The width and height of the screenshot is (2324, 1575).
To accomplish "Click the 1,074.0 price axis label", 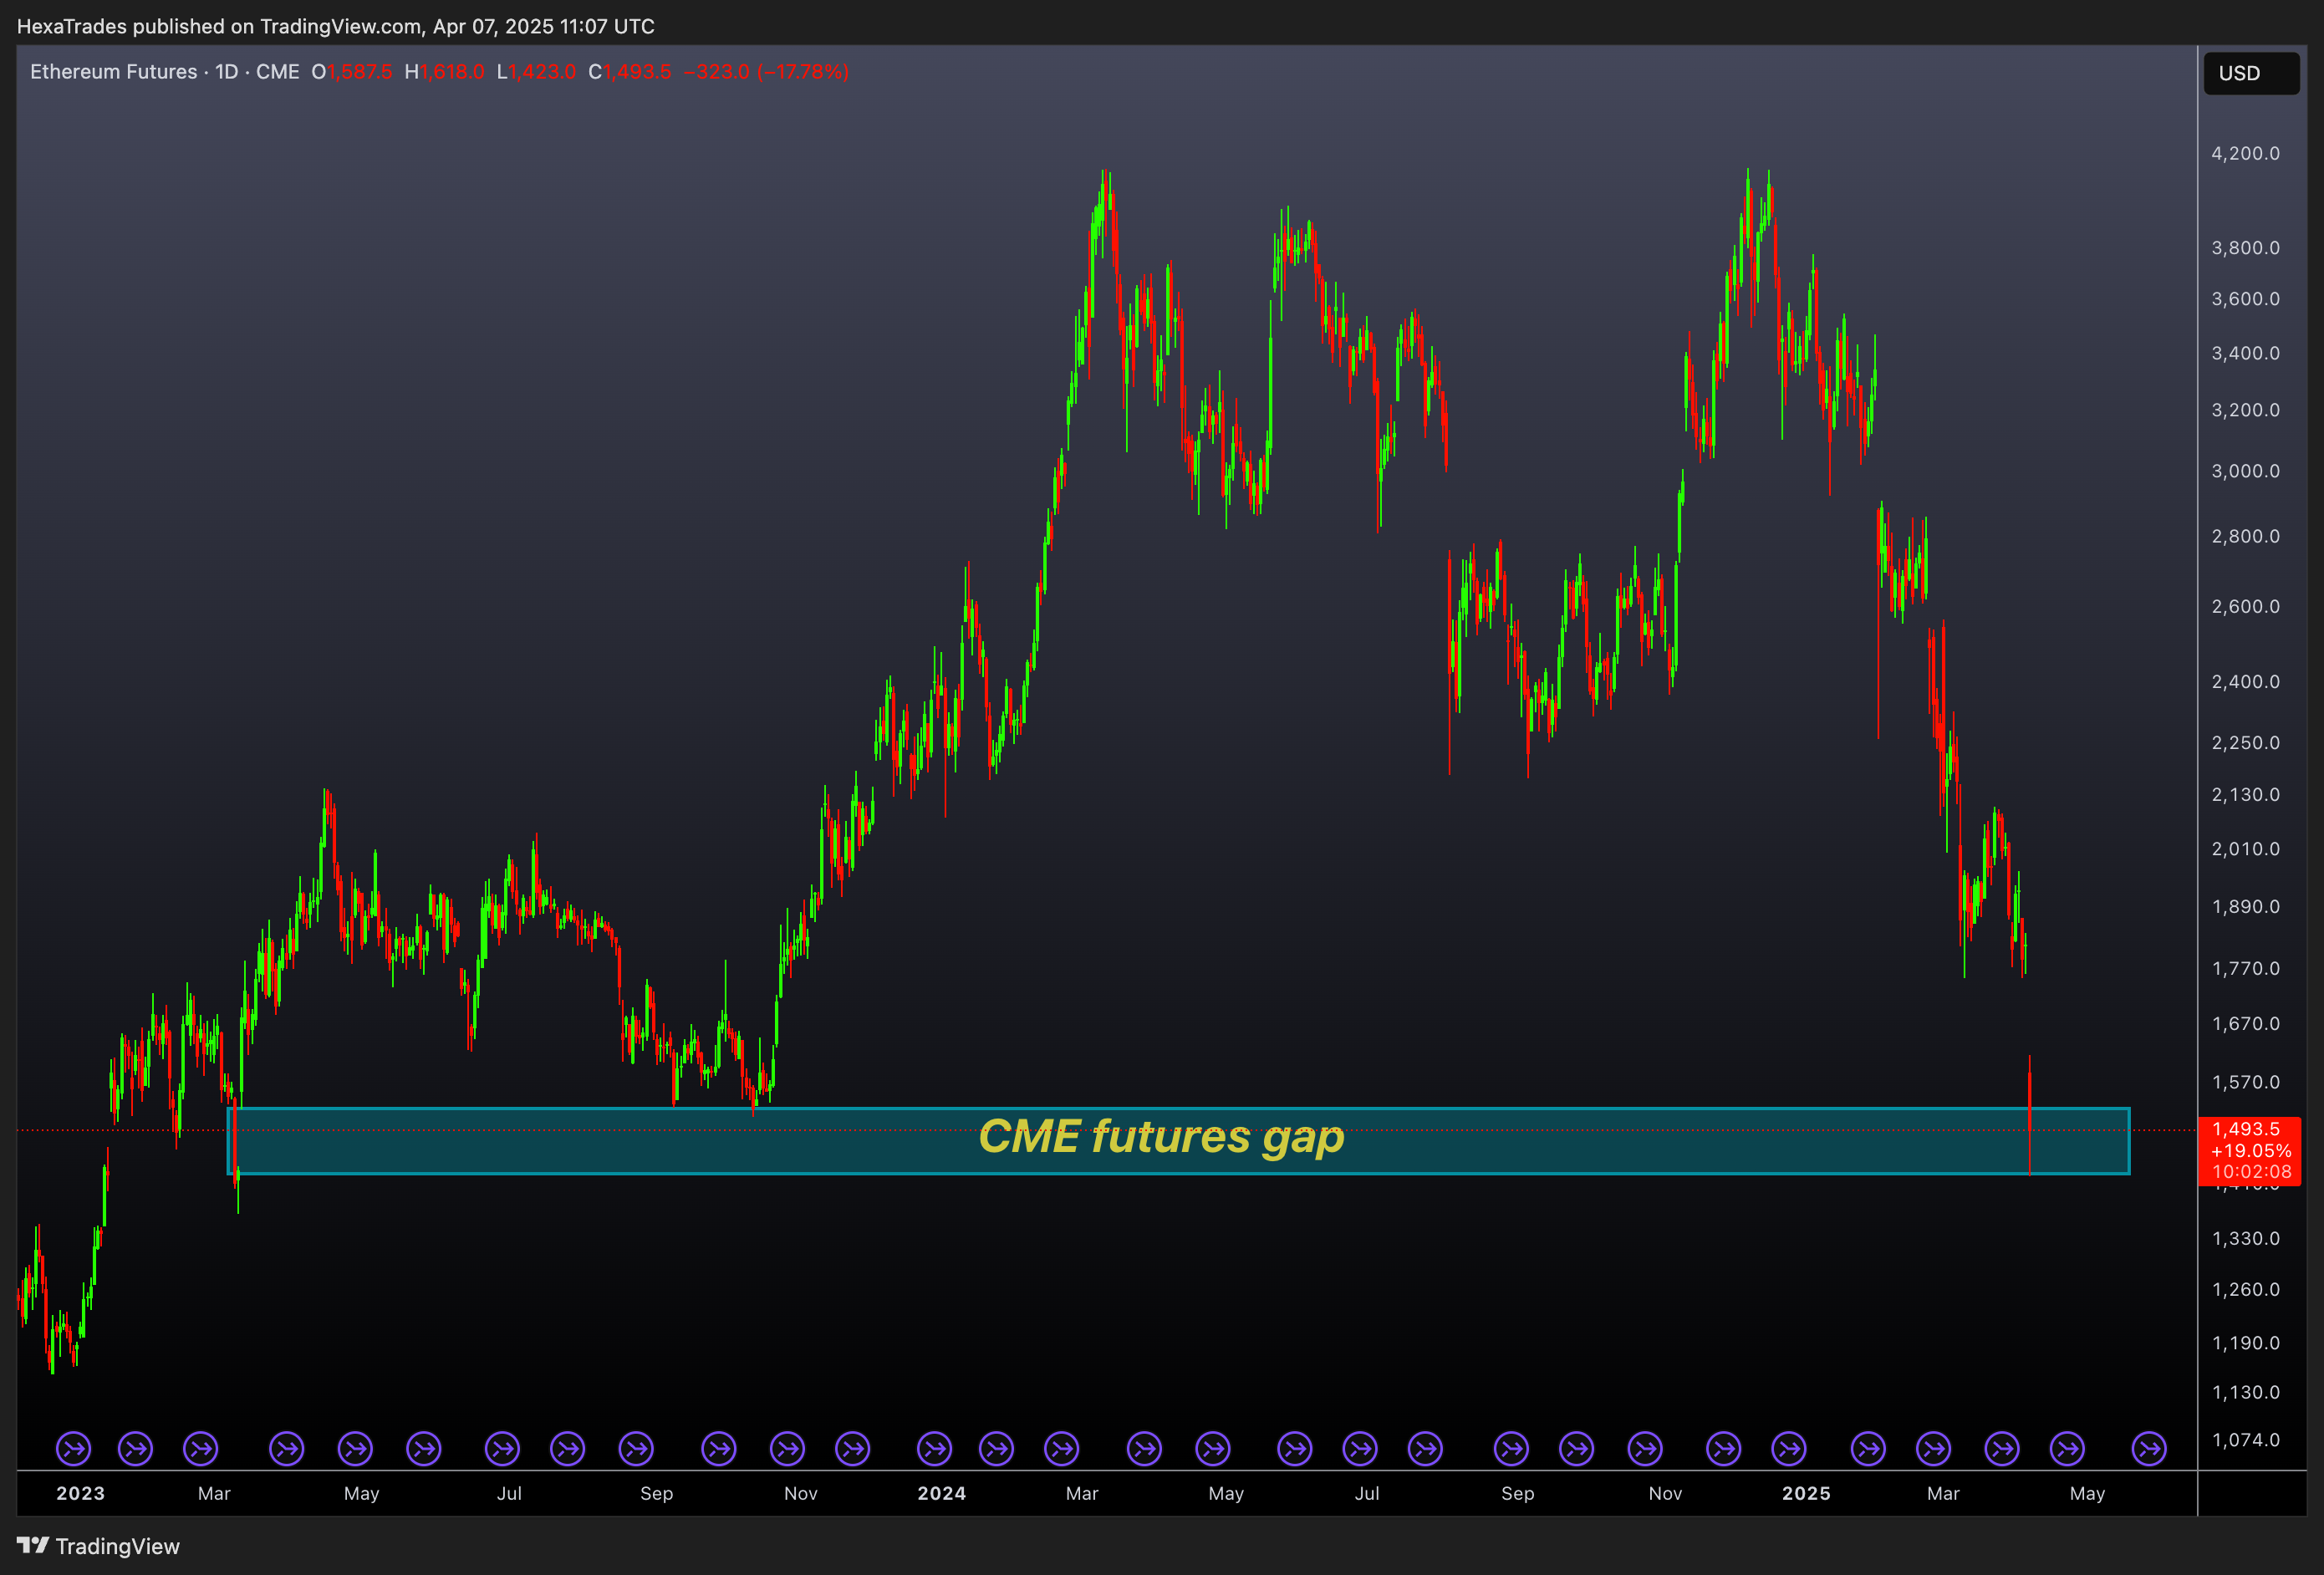I will (2245, 1440).
